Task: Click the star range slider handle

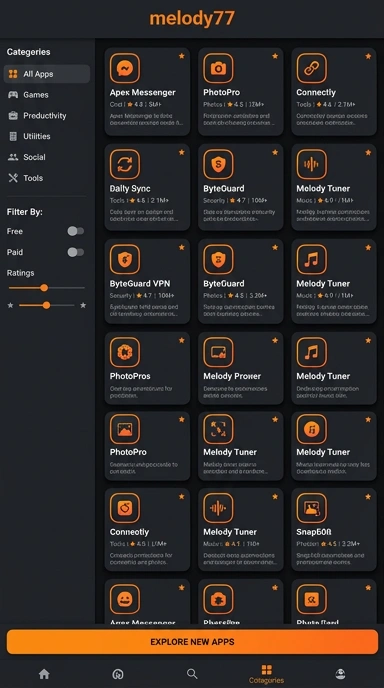Action: (47, 305)
